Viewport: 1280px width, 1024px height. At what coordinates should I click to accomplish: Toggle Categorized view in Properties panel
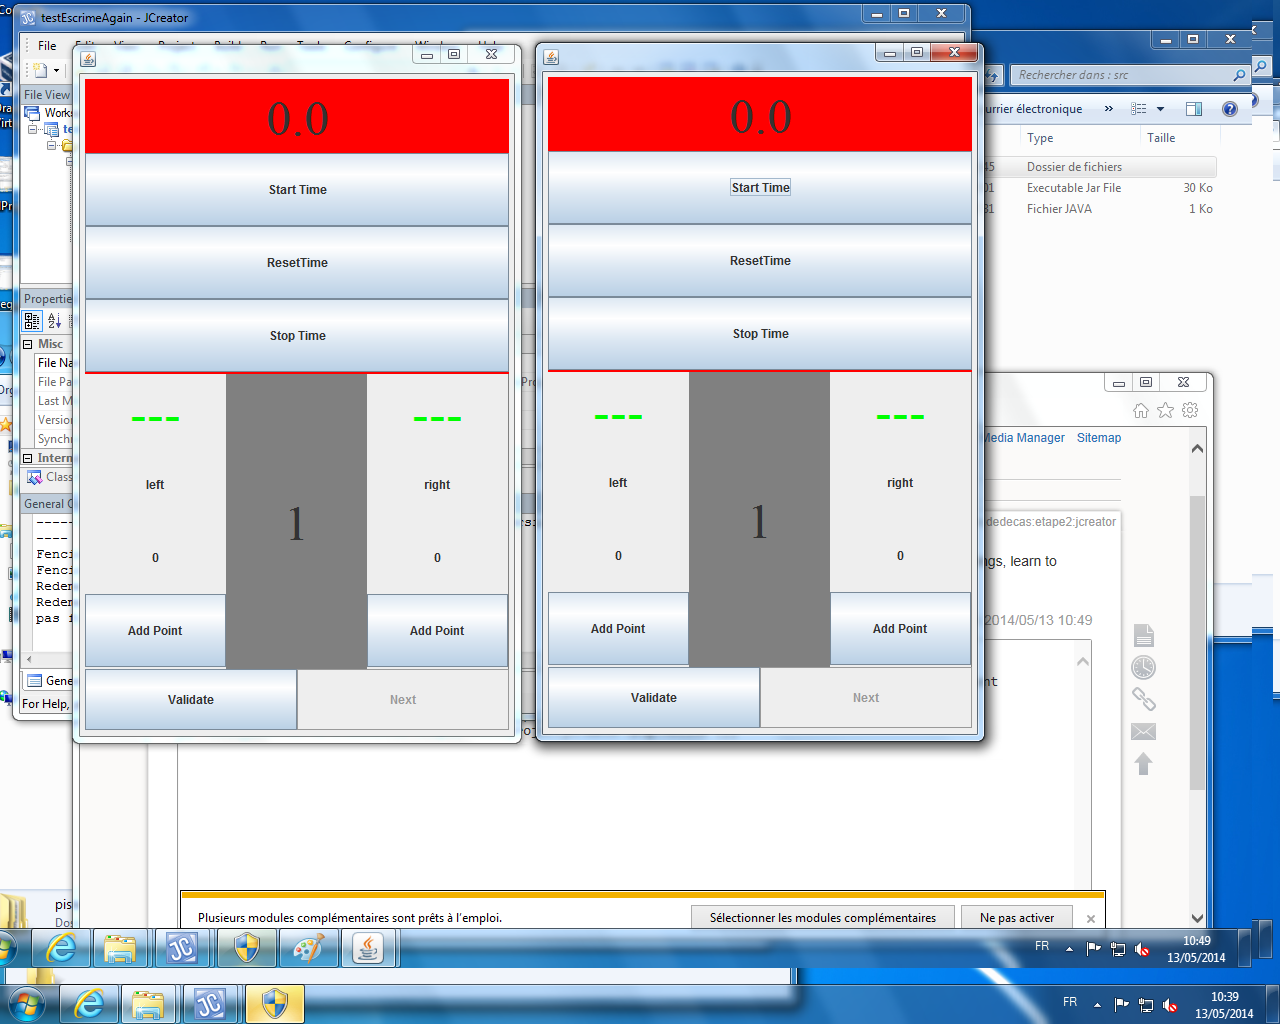click(x=32, y=321)
